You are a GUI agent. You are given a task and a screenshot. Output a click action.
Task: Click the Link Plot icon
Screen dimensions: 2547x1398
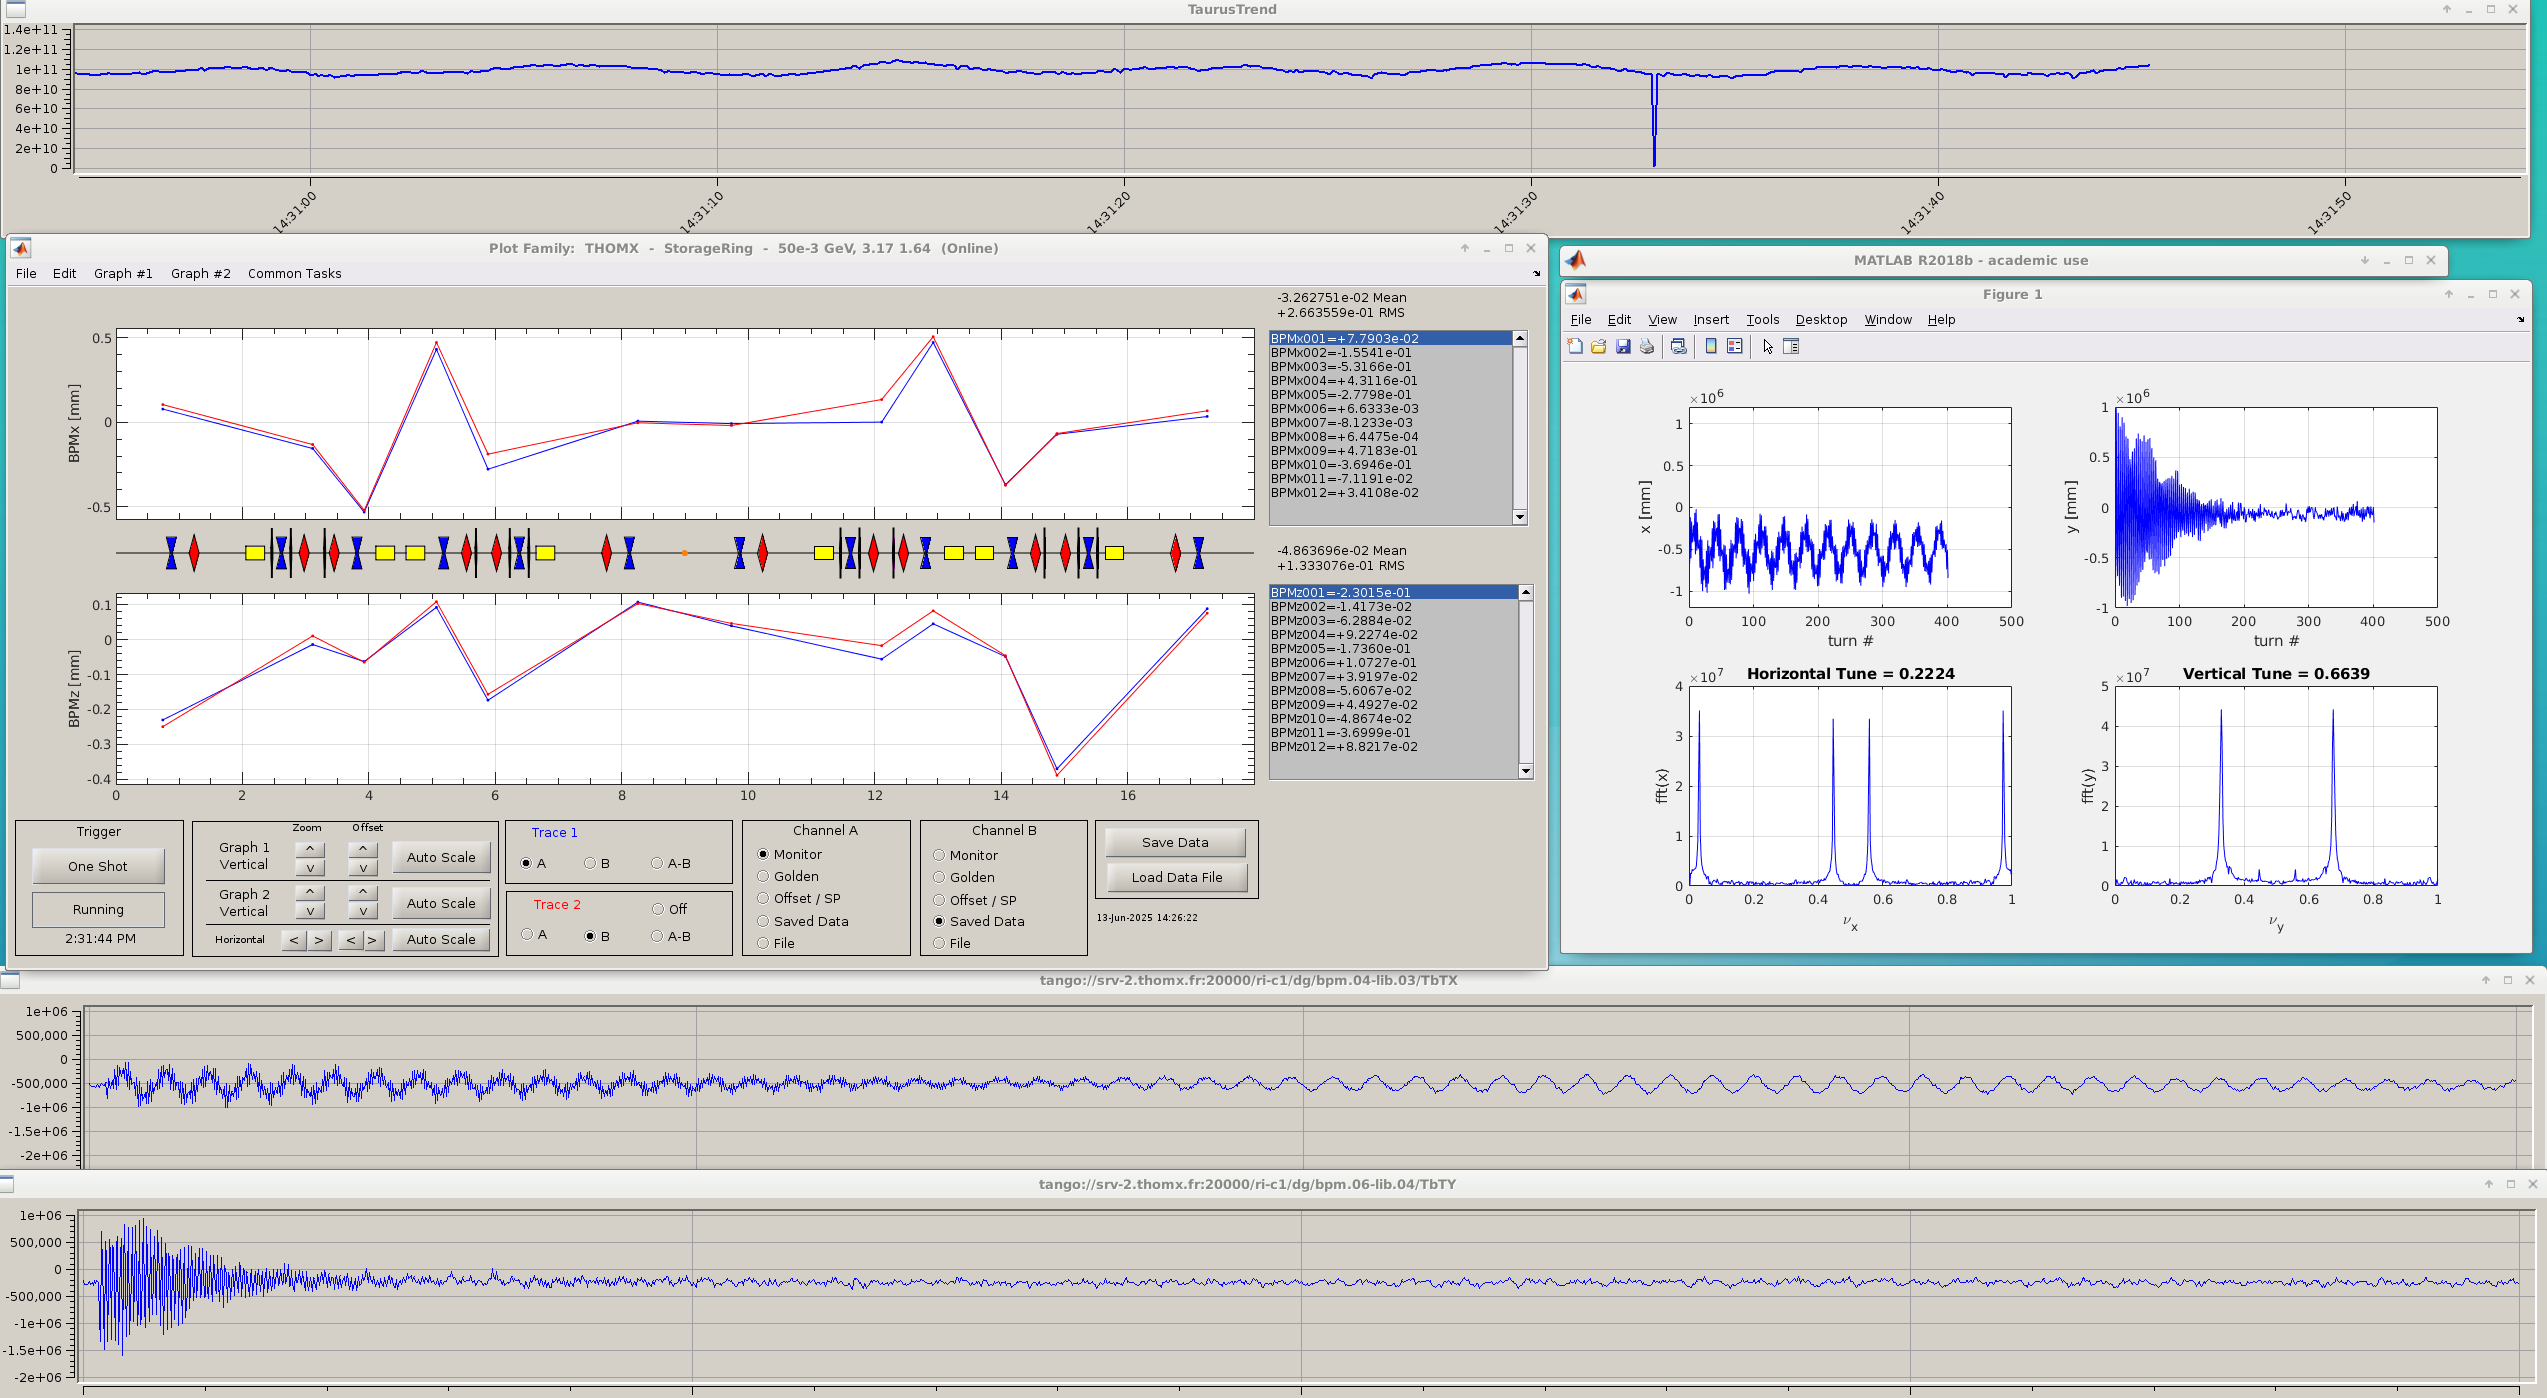coord(1678,346)
